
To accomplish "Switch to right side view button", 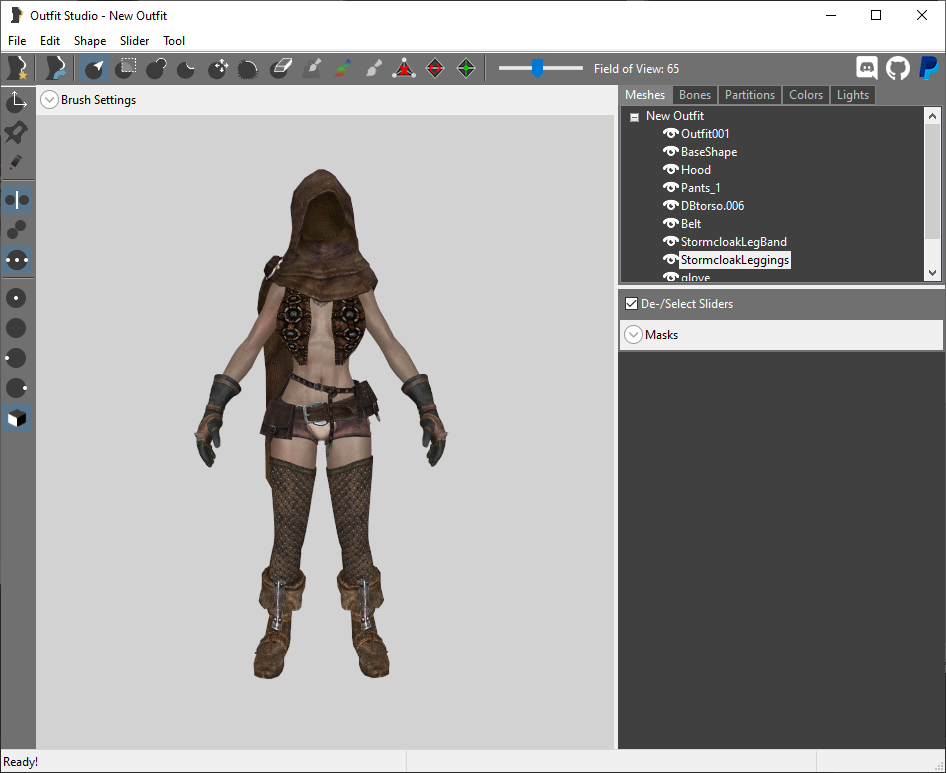I will pyautogui.click(x=16, y=388).
